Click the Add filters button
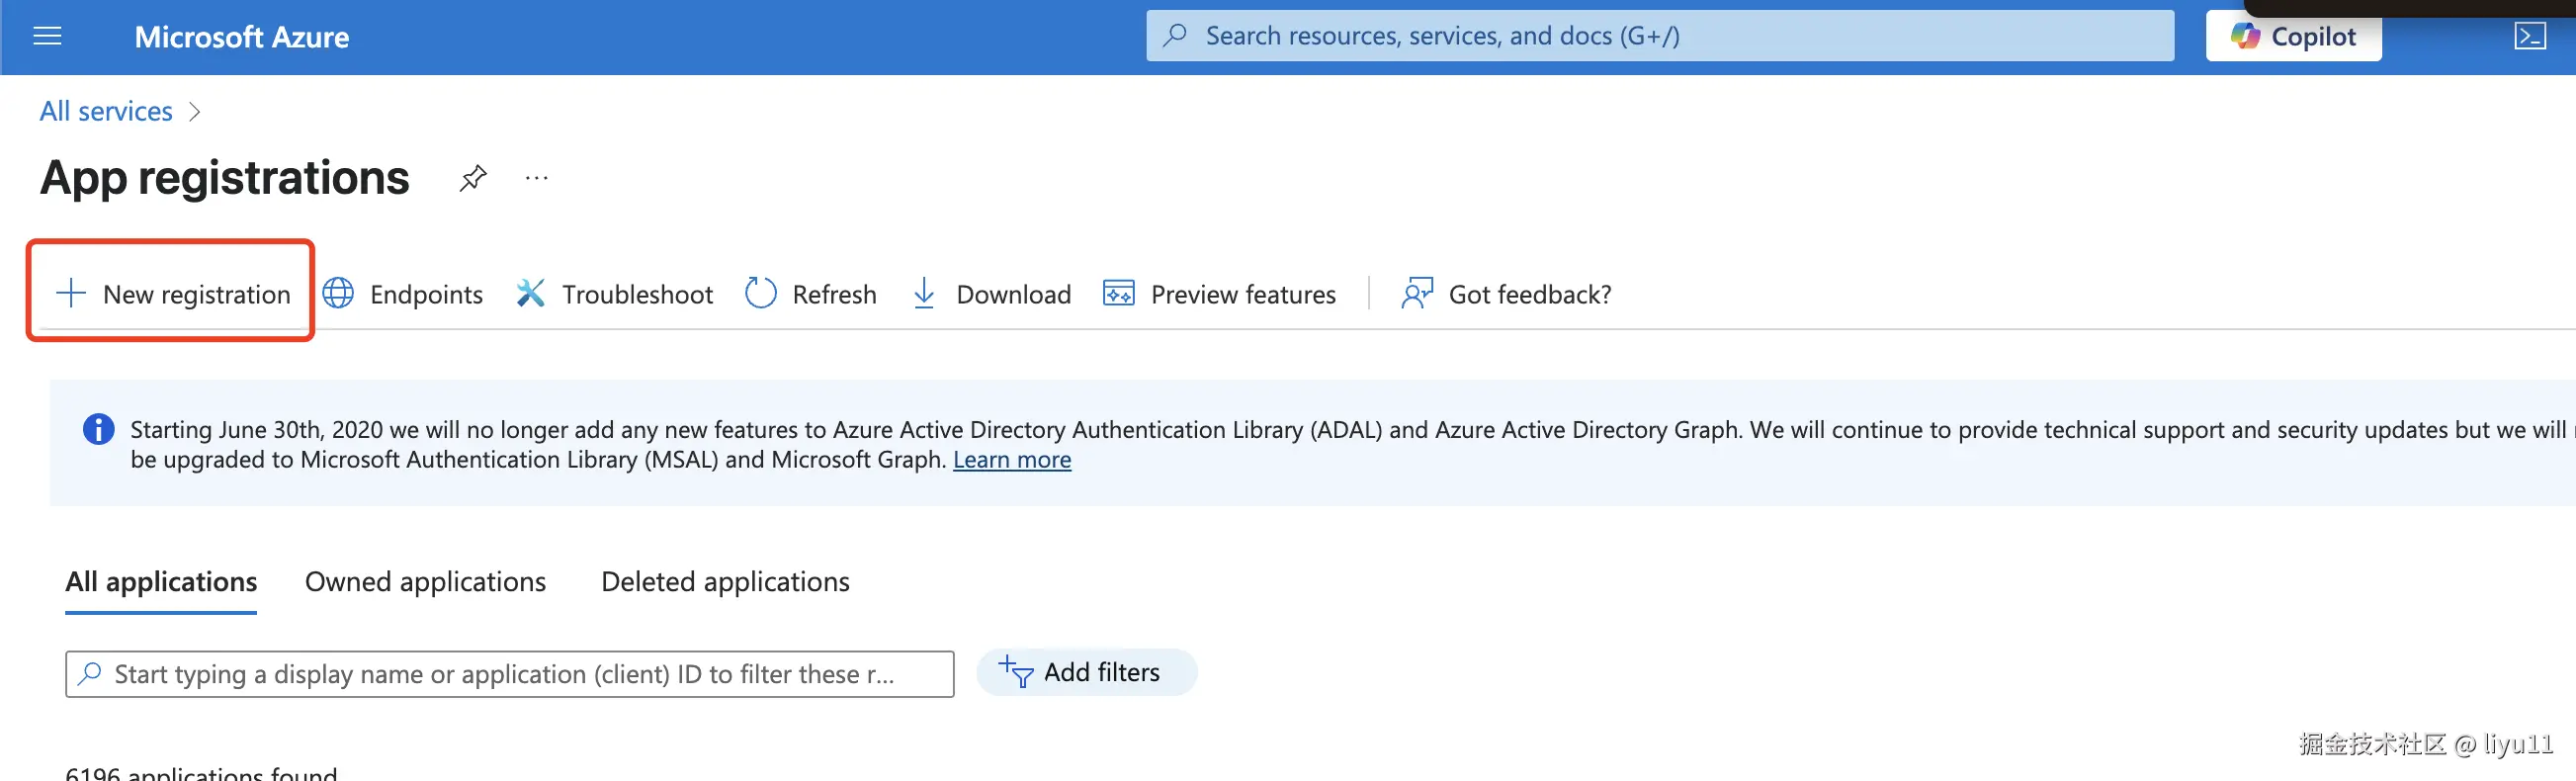This screenshot has width=2576, height=781. coord(1085,672)
